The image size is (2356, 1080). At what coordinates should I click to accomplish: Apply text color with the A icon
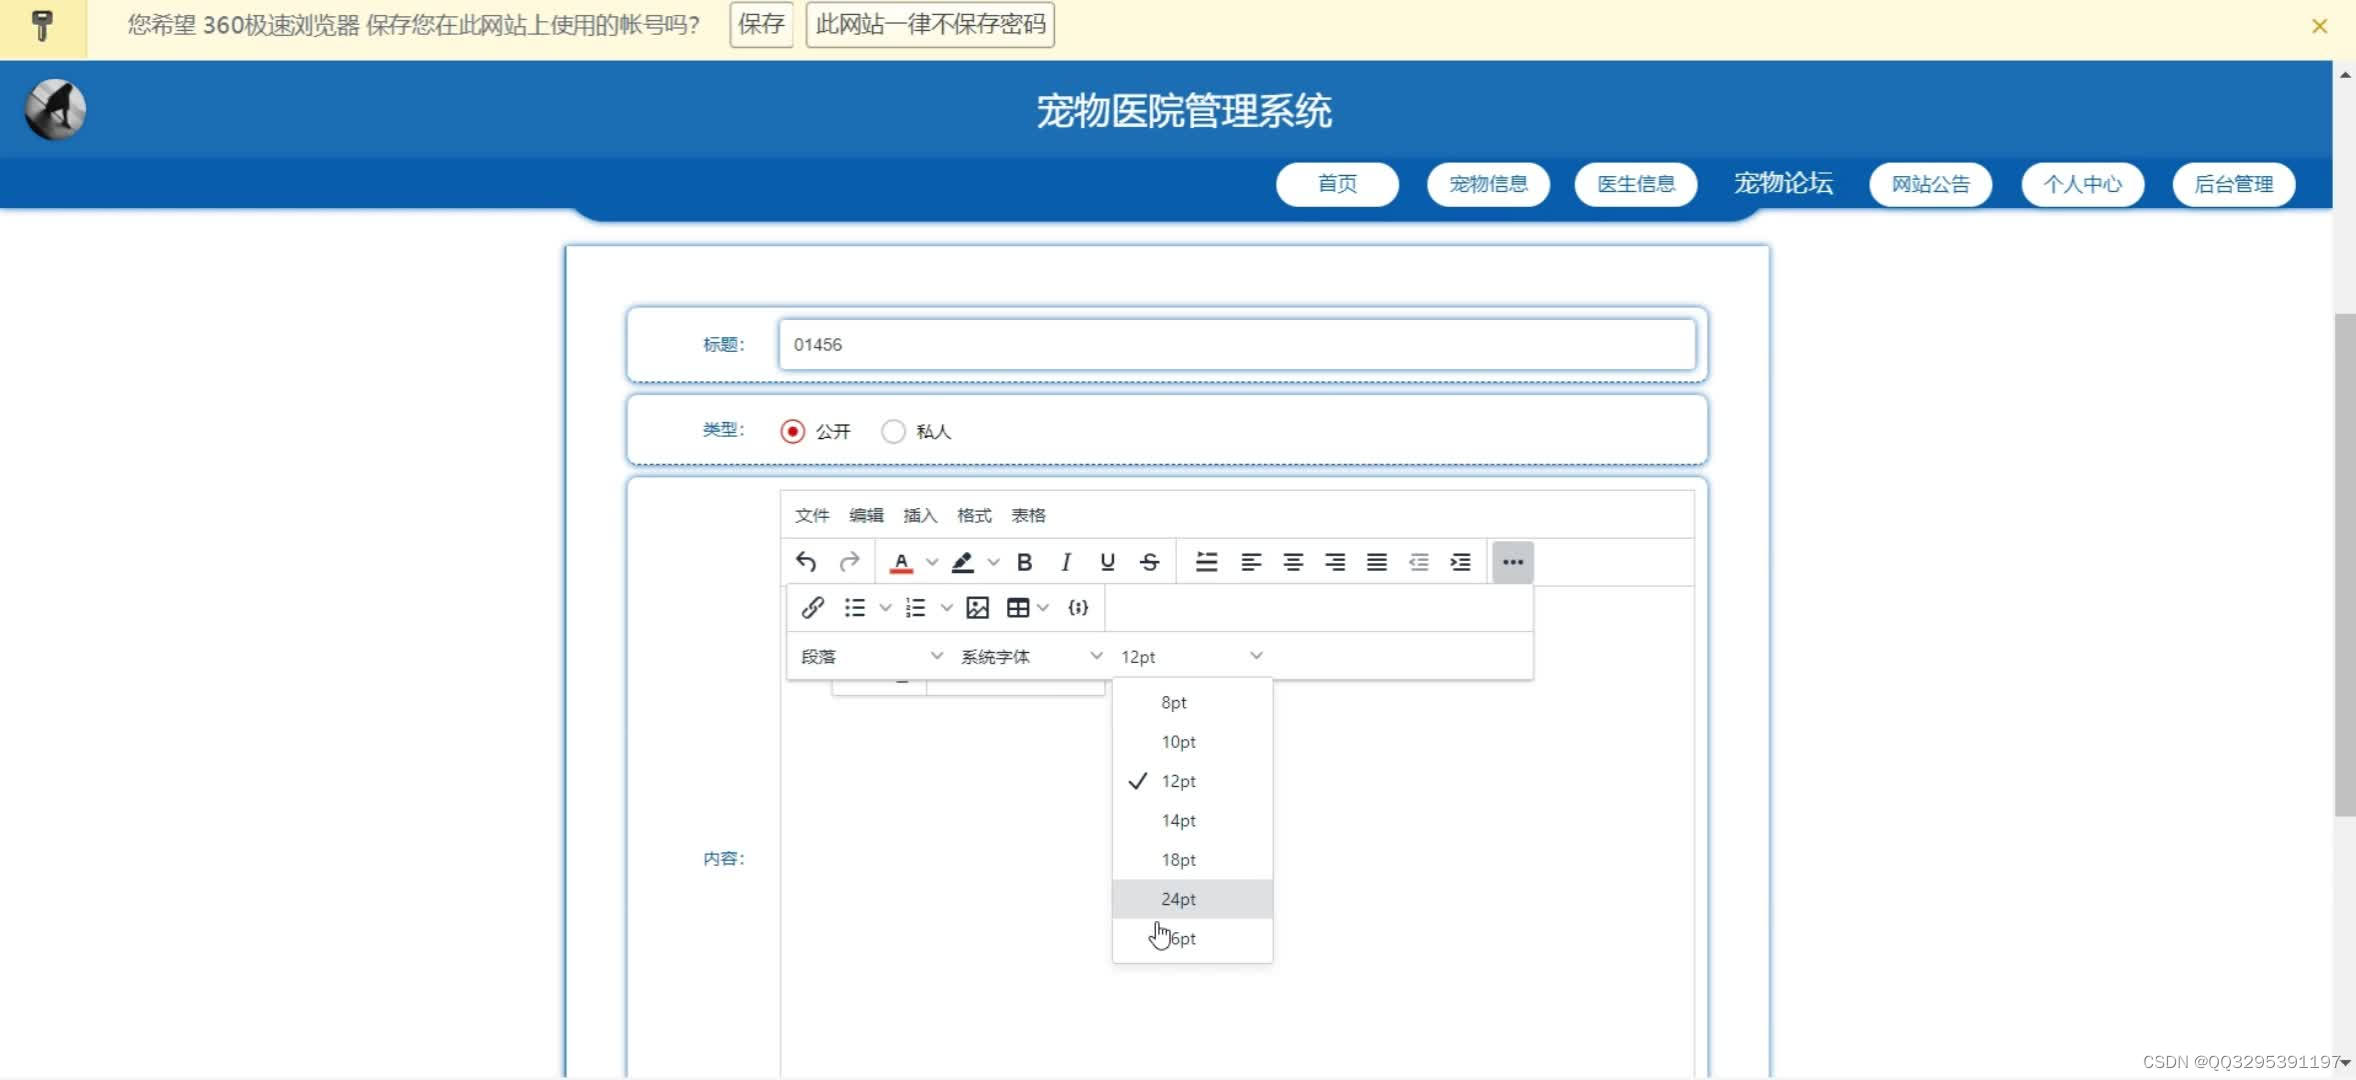901,562
